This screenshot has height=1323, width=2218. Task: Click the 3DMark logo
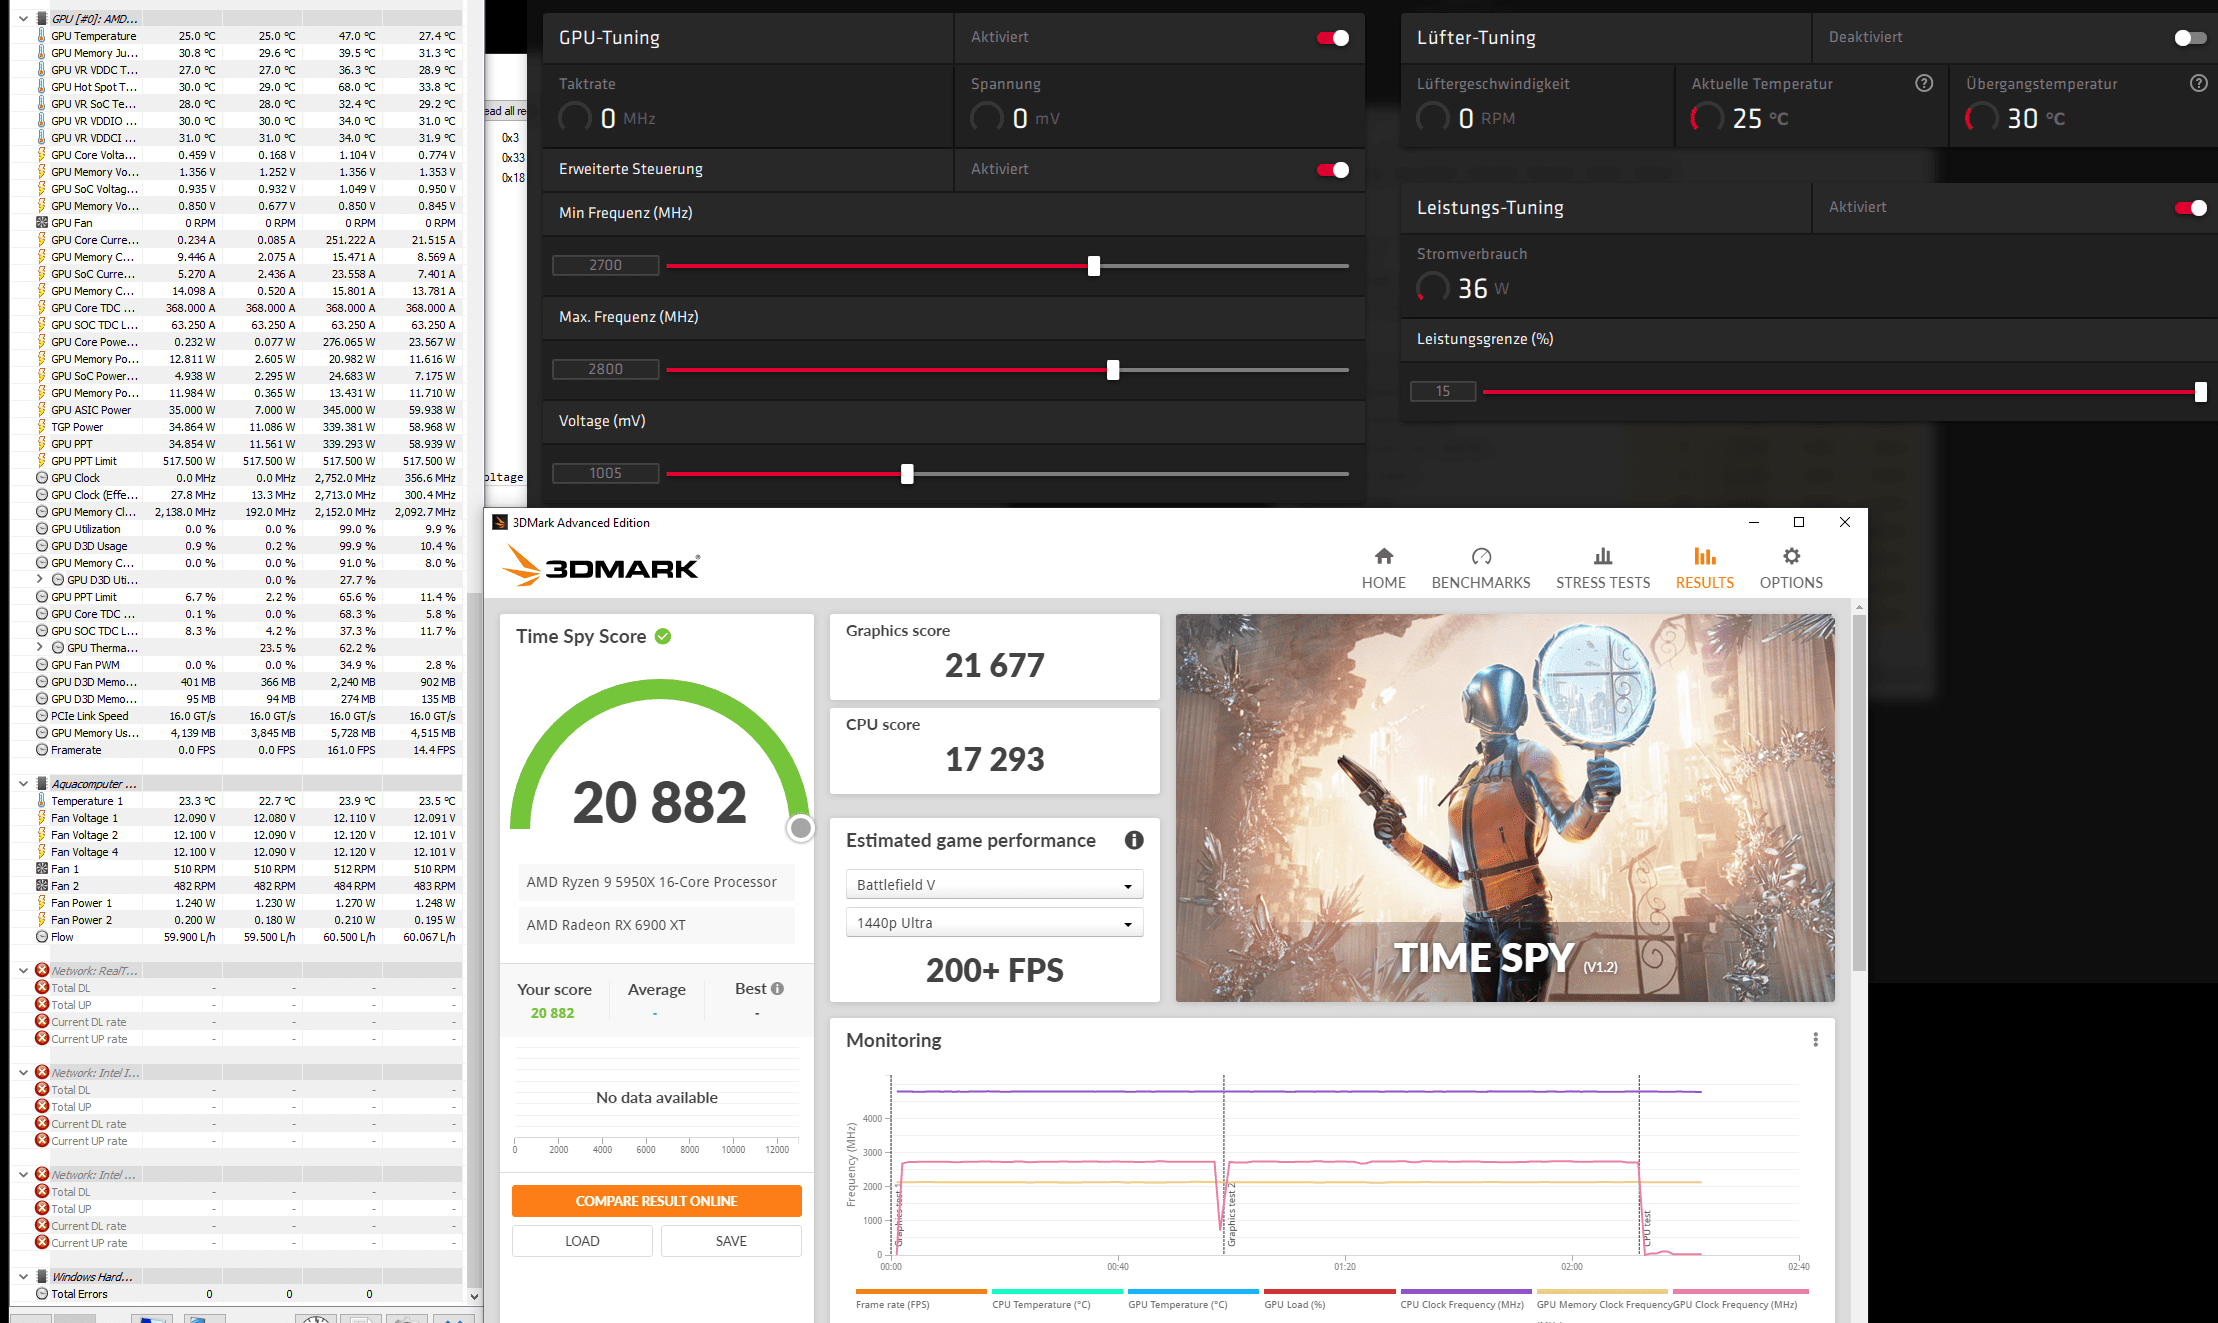pos(600,566)
